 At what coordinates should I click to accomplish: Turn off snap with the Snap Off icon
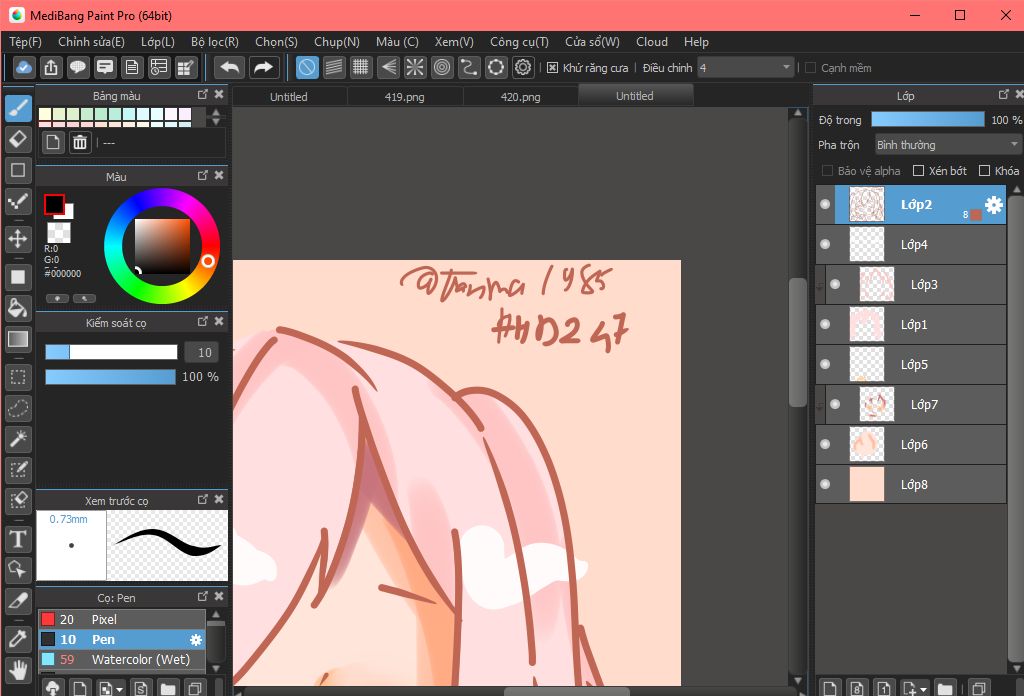click(x=308, y=67)
